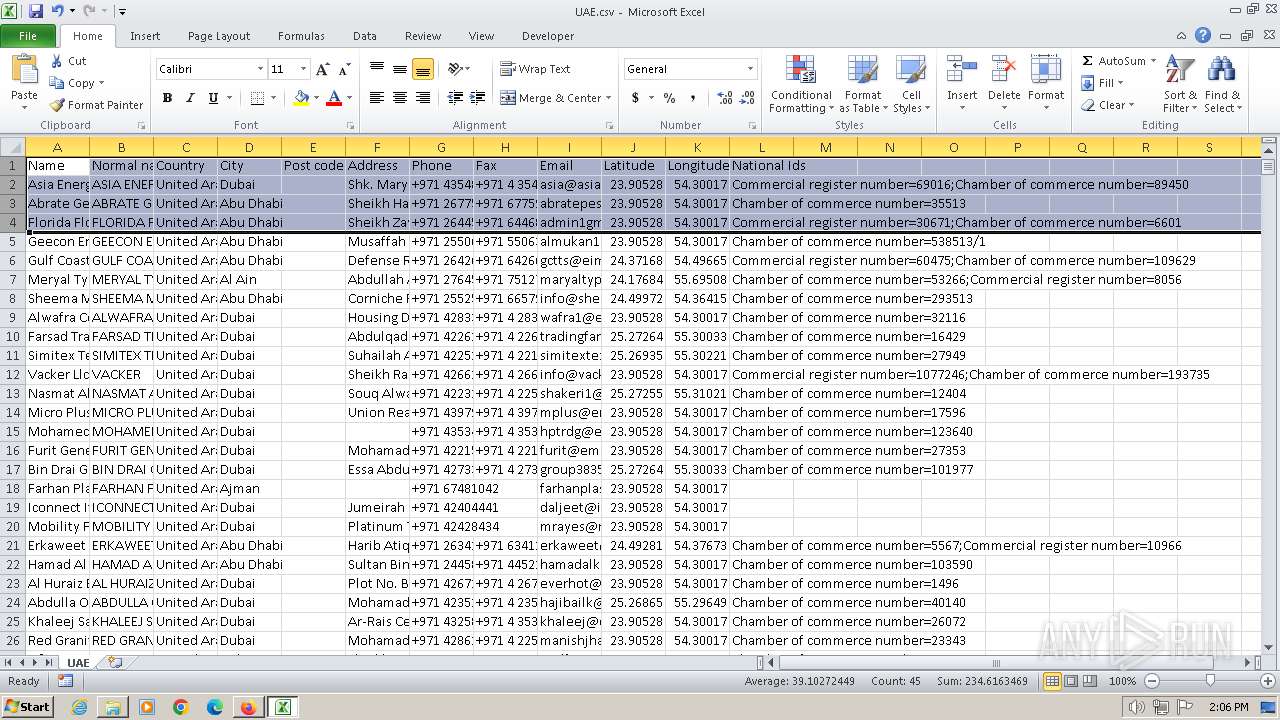Open the font size dropdown
The image size is (1280, 720).
304,69
